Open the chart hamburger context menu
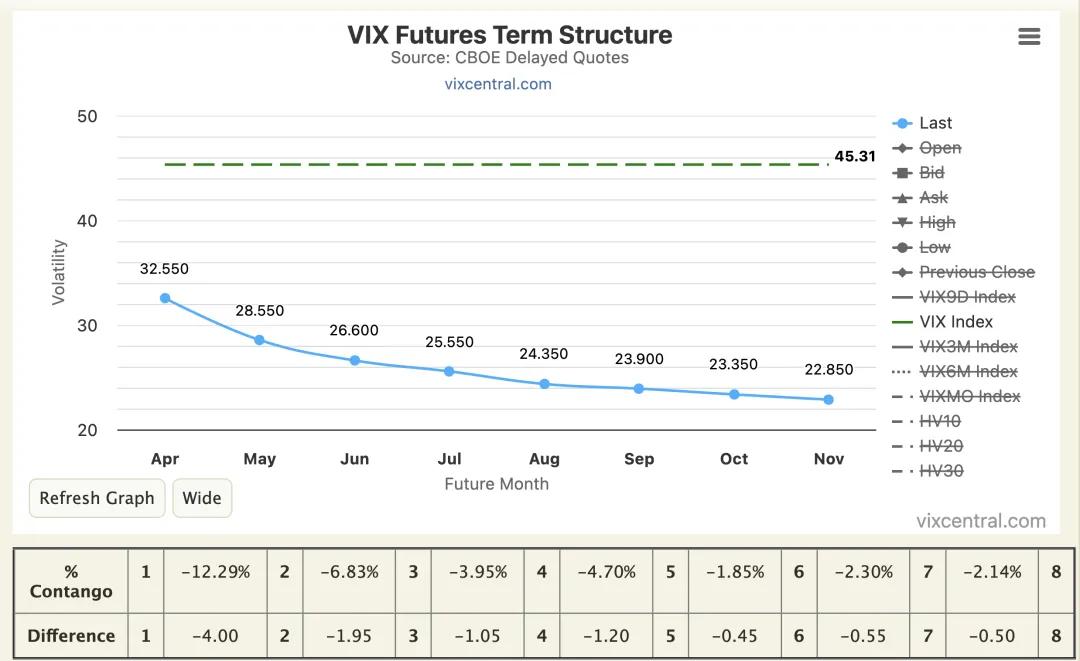The width and height of the screenshot is (1080, 661). [x=1029, y=37]
